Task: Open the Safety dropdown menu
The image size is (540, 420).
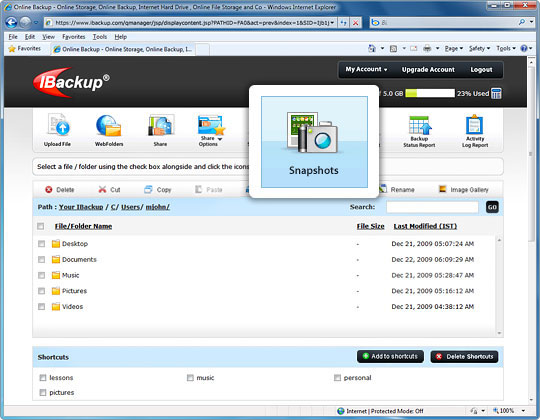Action: (479, 49)
